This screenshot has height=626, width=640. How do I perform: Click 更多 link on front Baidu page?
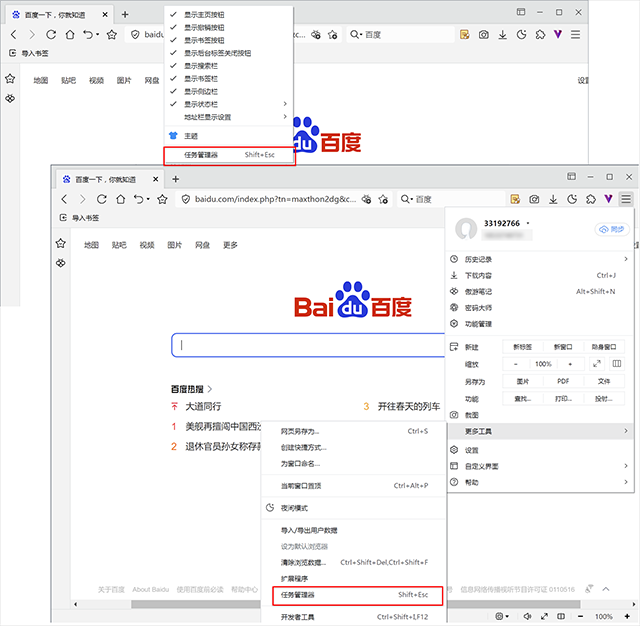230,245
